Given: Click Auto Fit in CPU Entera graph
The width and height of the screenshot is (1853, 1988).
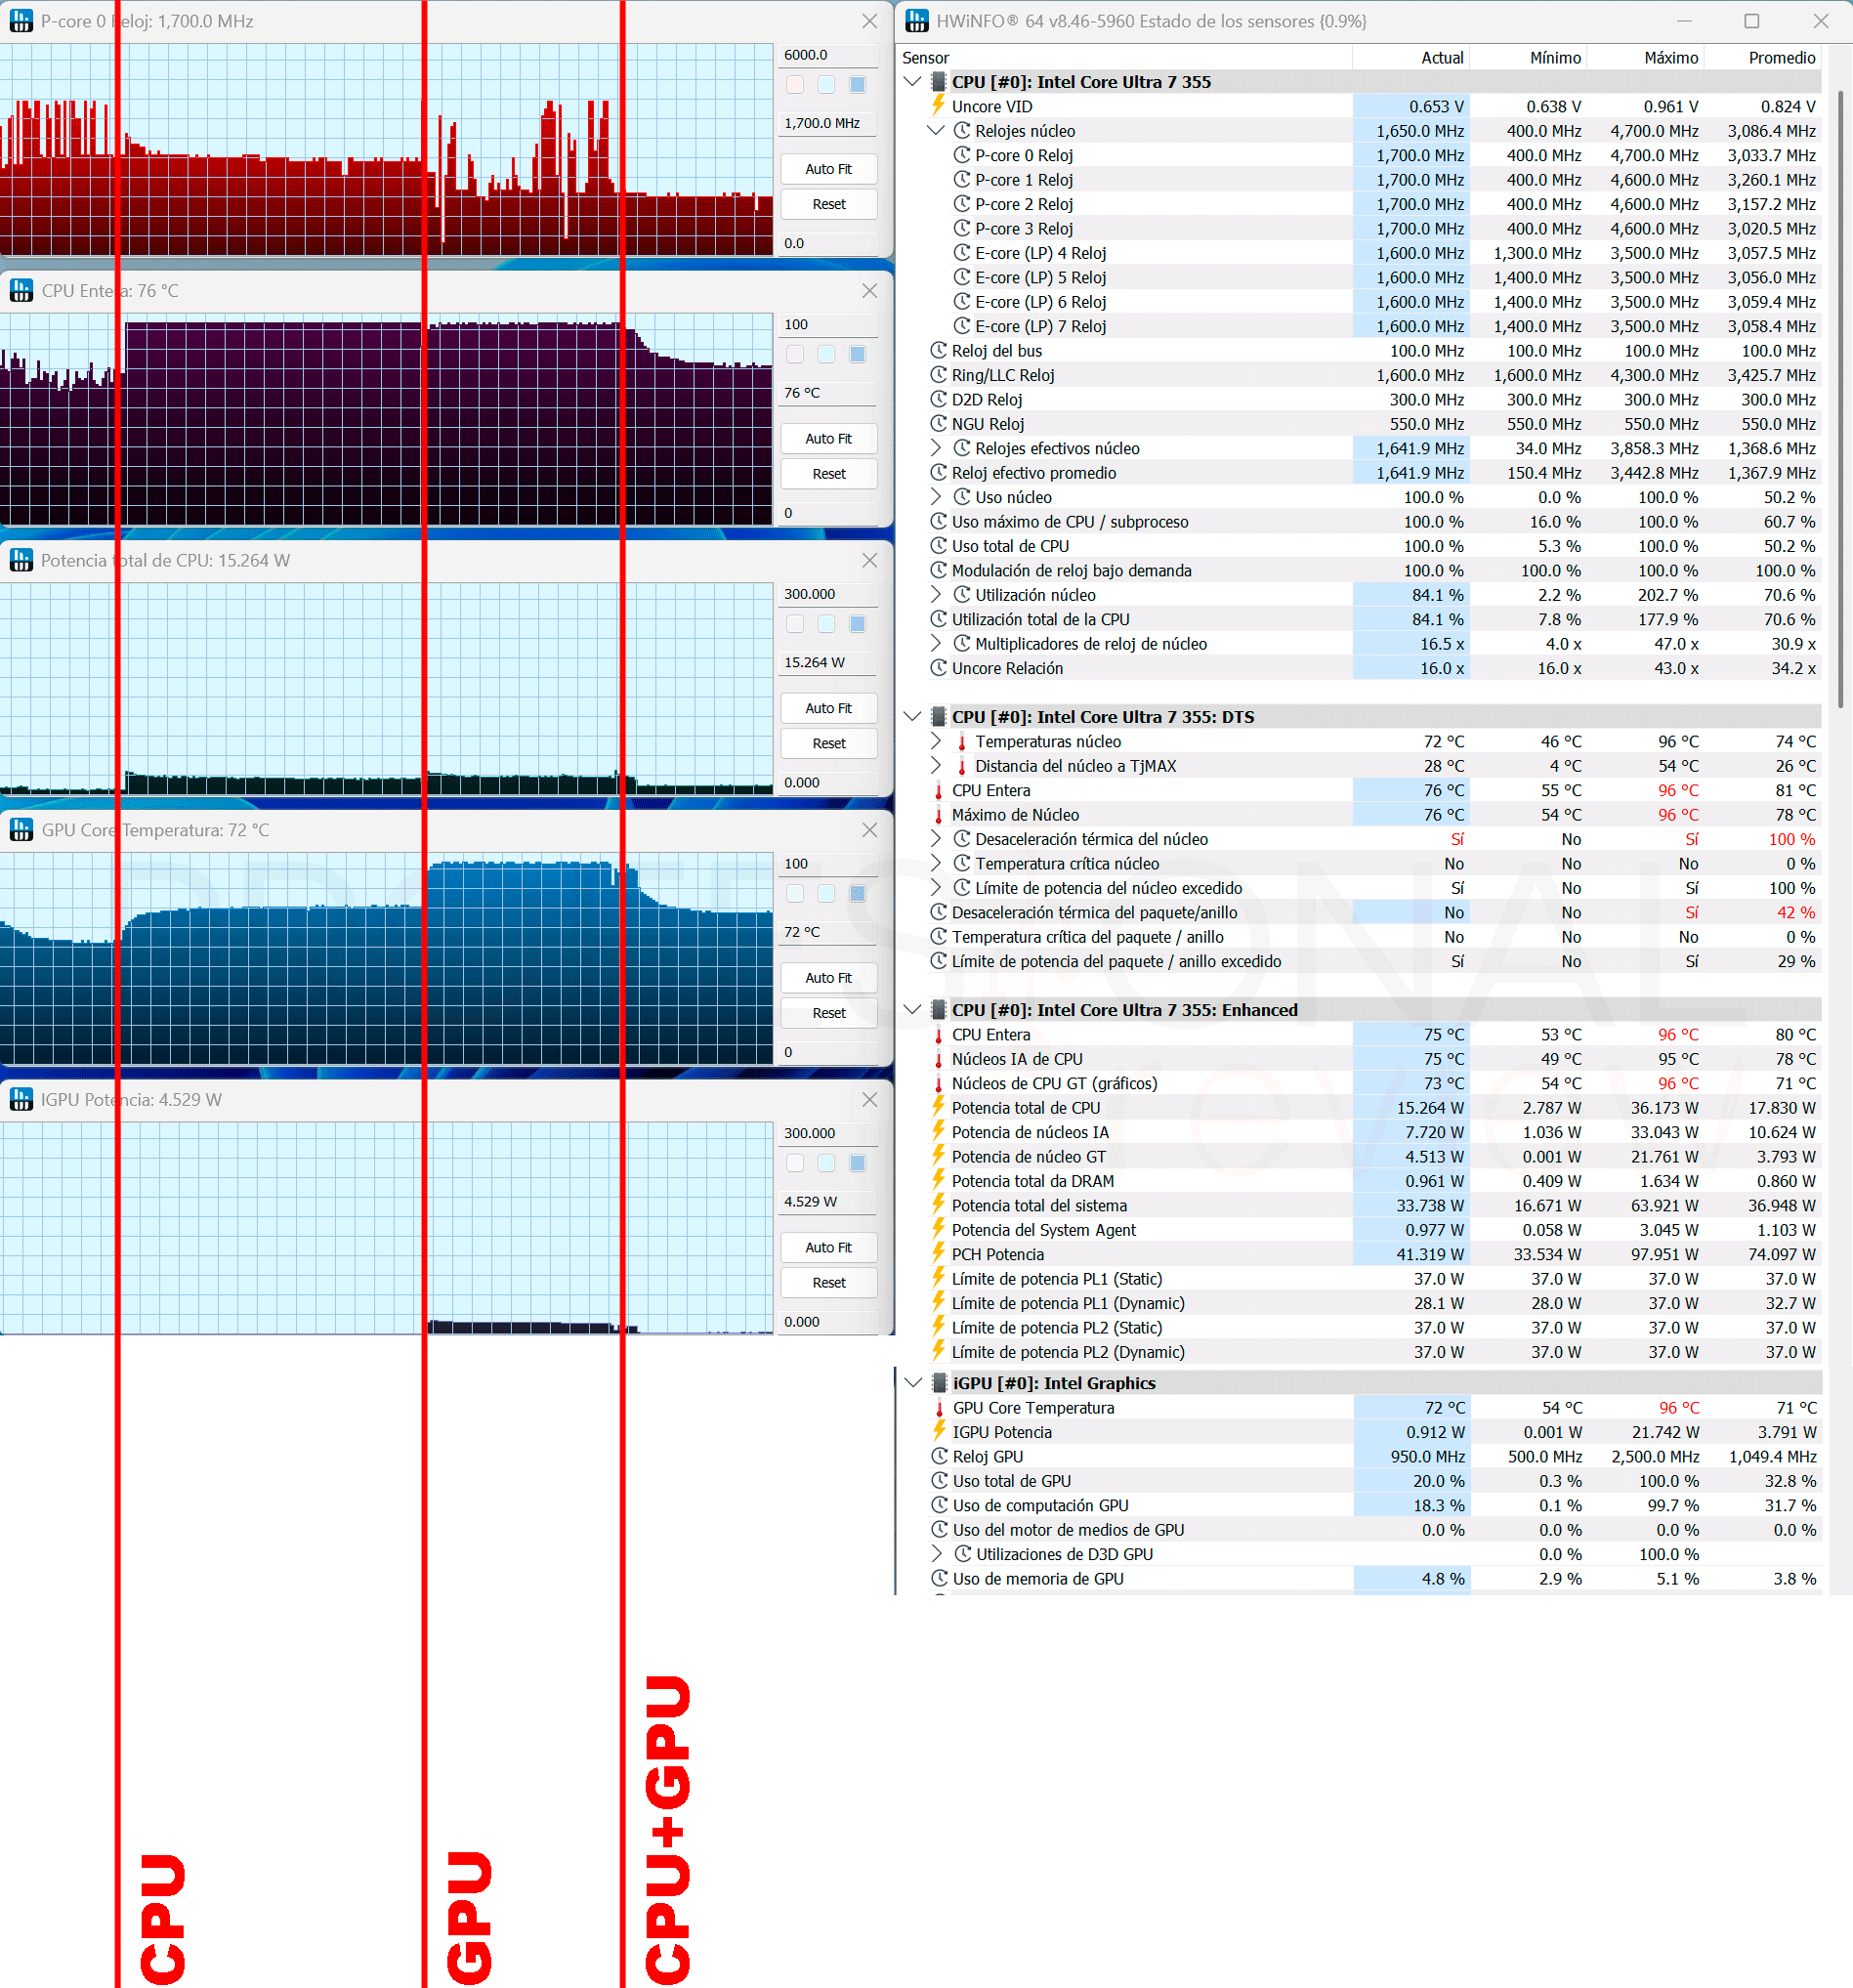Looking at the screenshot, I should tap(828, 439).
